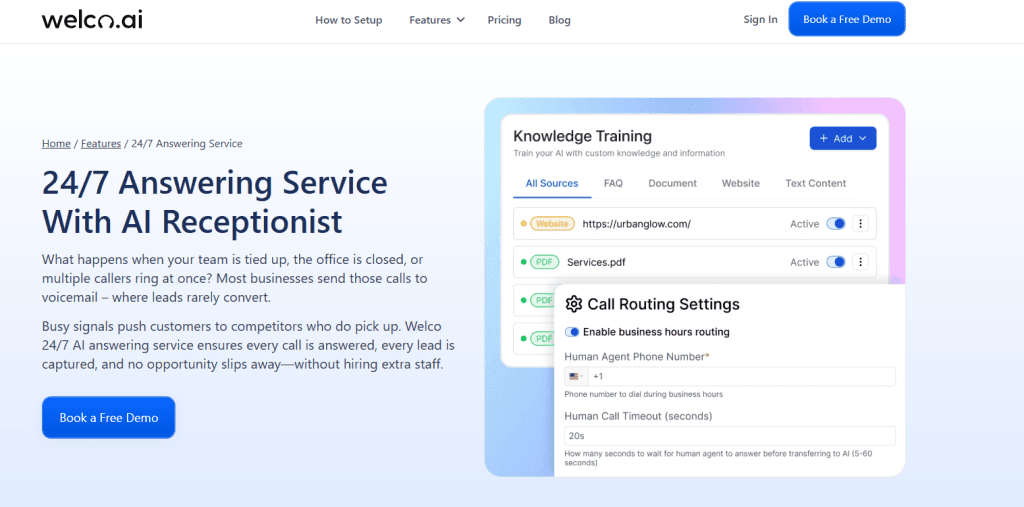Go to Features via breadcrumb link
Image resolution: width=1024 pixels, height=507 pixels.
tap(101, 143)
